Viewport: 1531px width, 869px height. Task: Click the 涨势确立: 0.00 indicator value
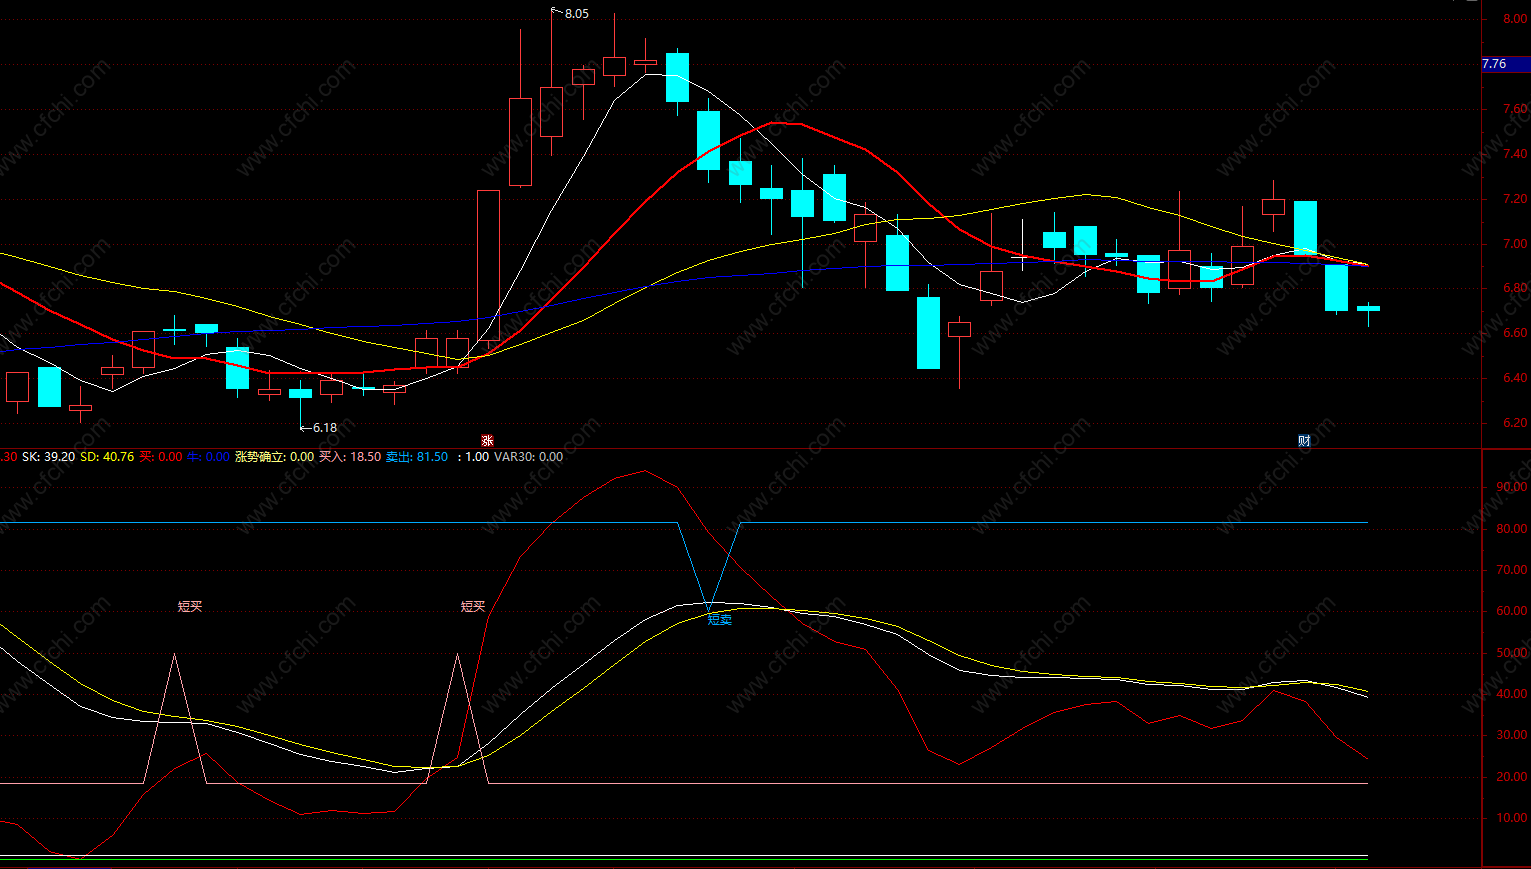click(275, 456)
